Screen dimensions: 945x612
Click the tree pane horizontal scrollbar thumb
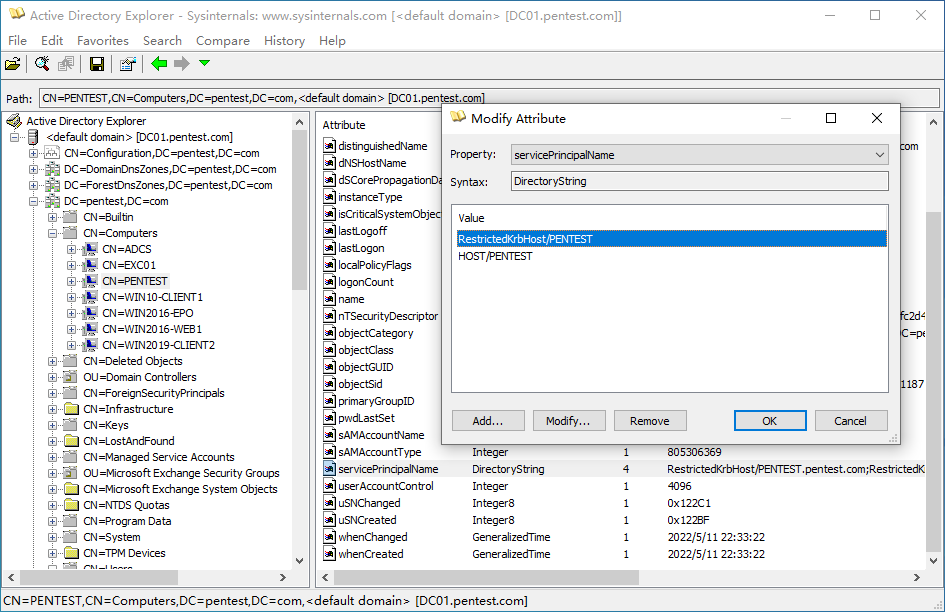(99, 577)
